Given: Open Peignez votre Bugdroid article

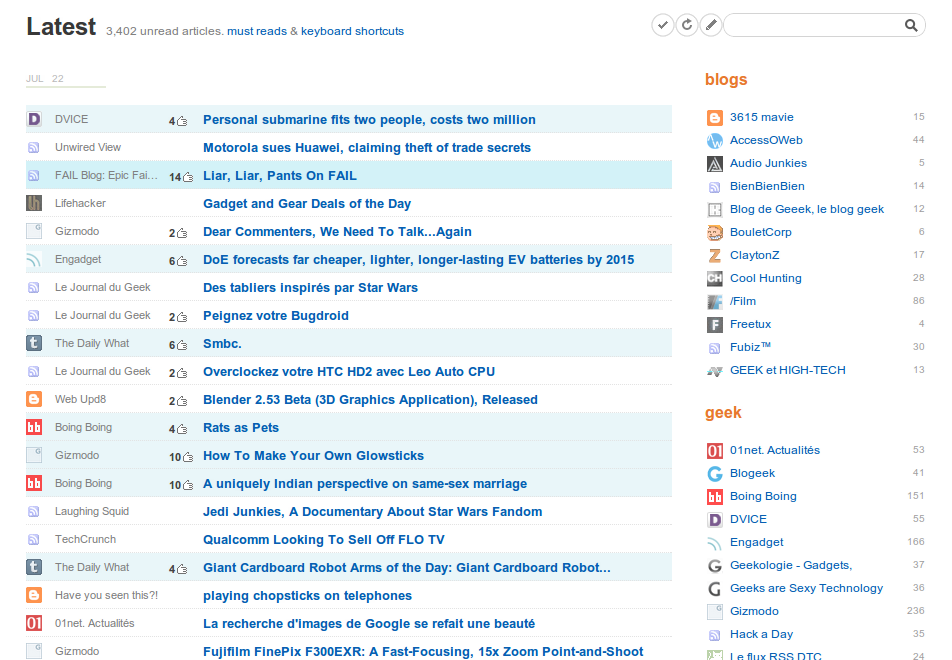Looking at the screenshot, I should point(276,315).
